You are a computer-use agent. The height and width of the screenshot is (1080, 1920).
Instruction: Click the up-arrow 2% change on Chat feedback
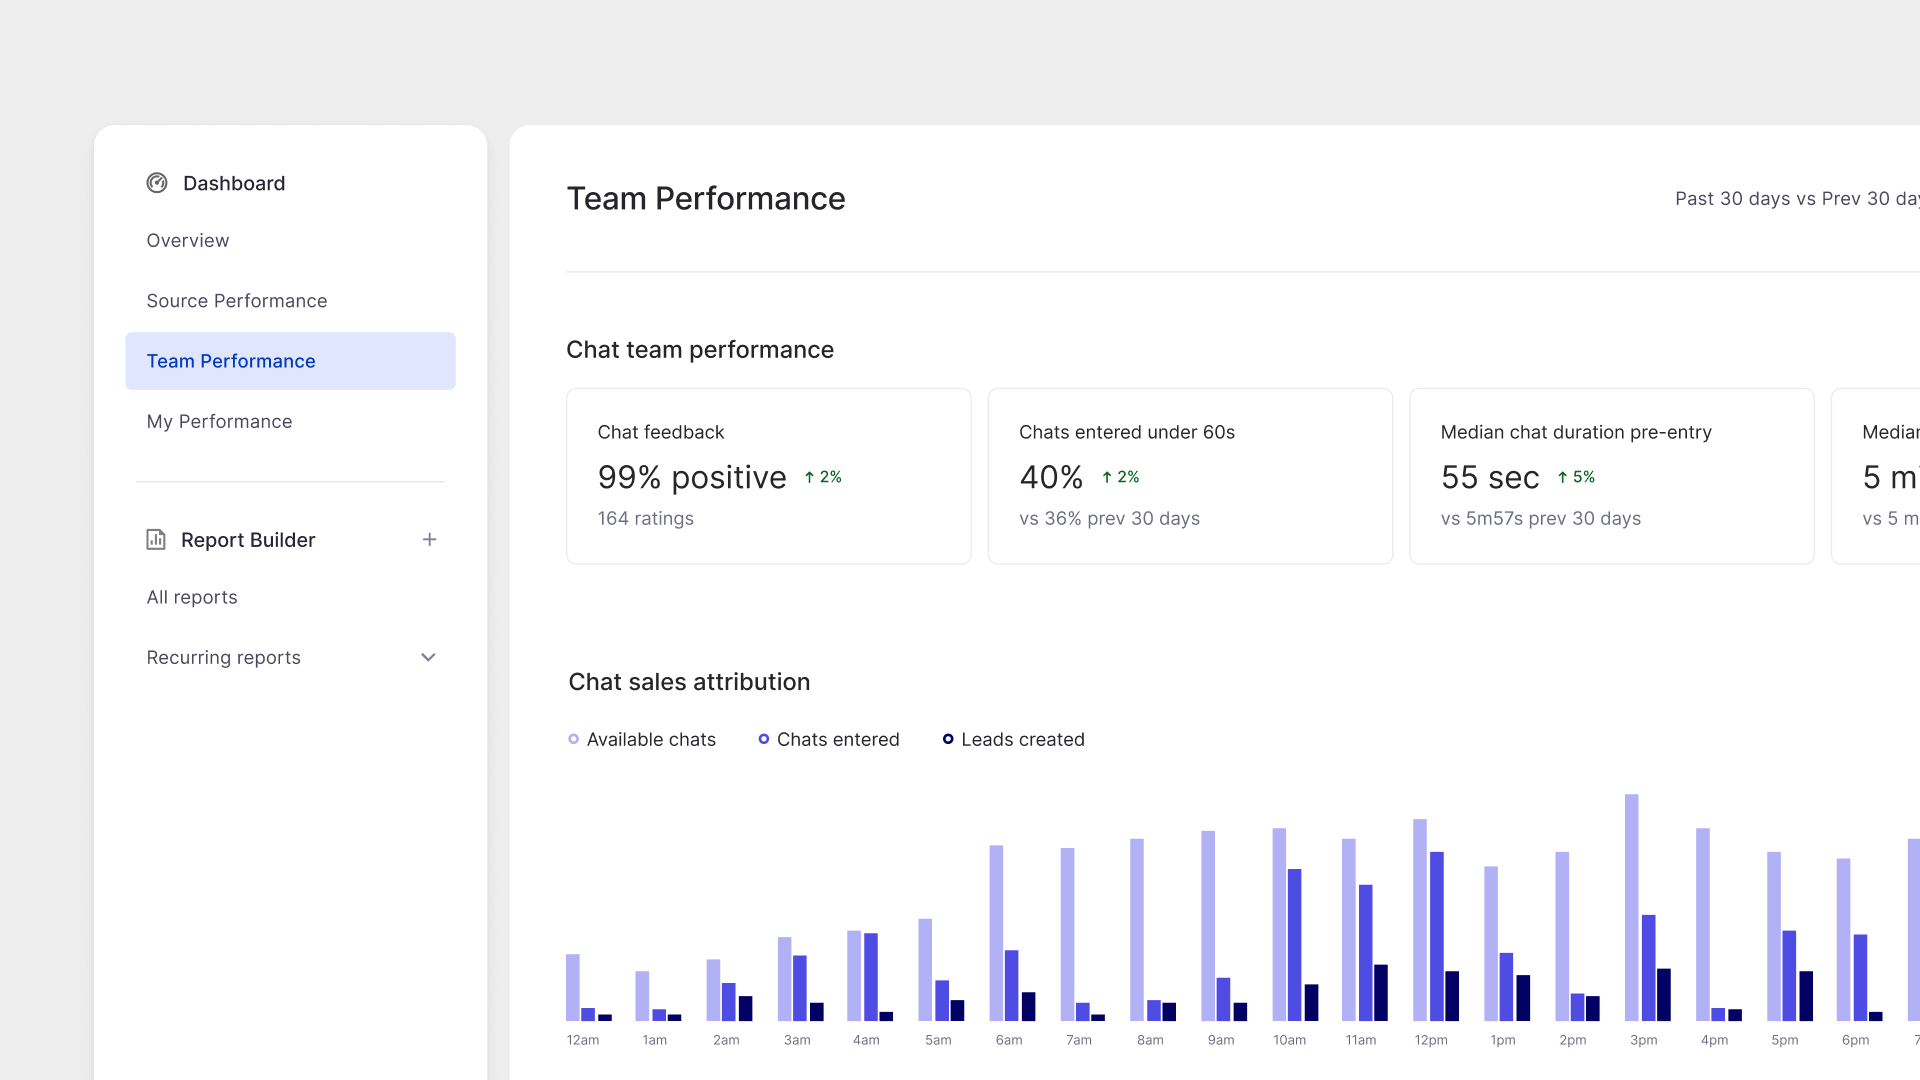823,478
